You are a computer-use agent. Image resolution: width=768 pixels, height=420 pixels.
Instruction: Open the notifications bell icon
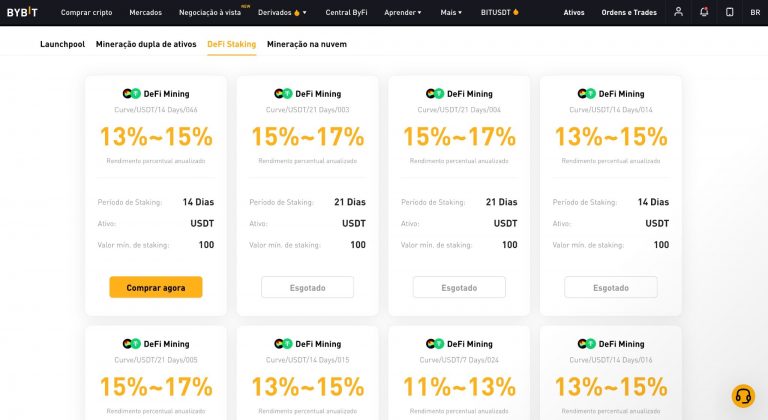coord(704,12)
